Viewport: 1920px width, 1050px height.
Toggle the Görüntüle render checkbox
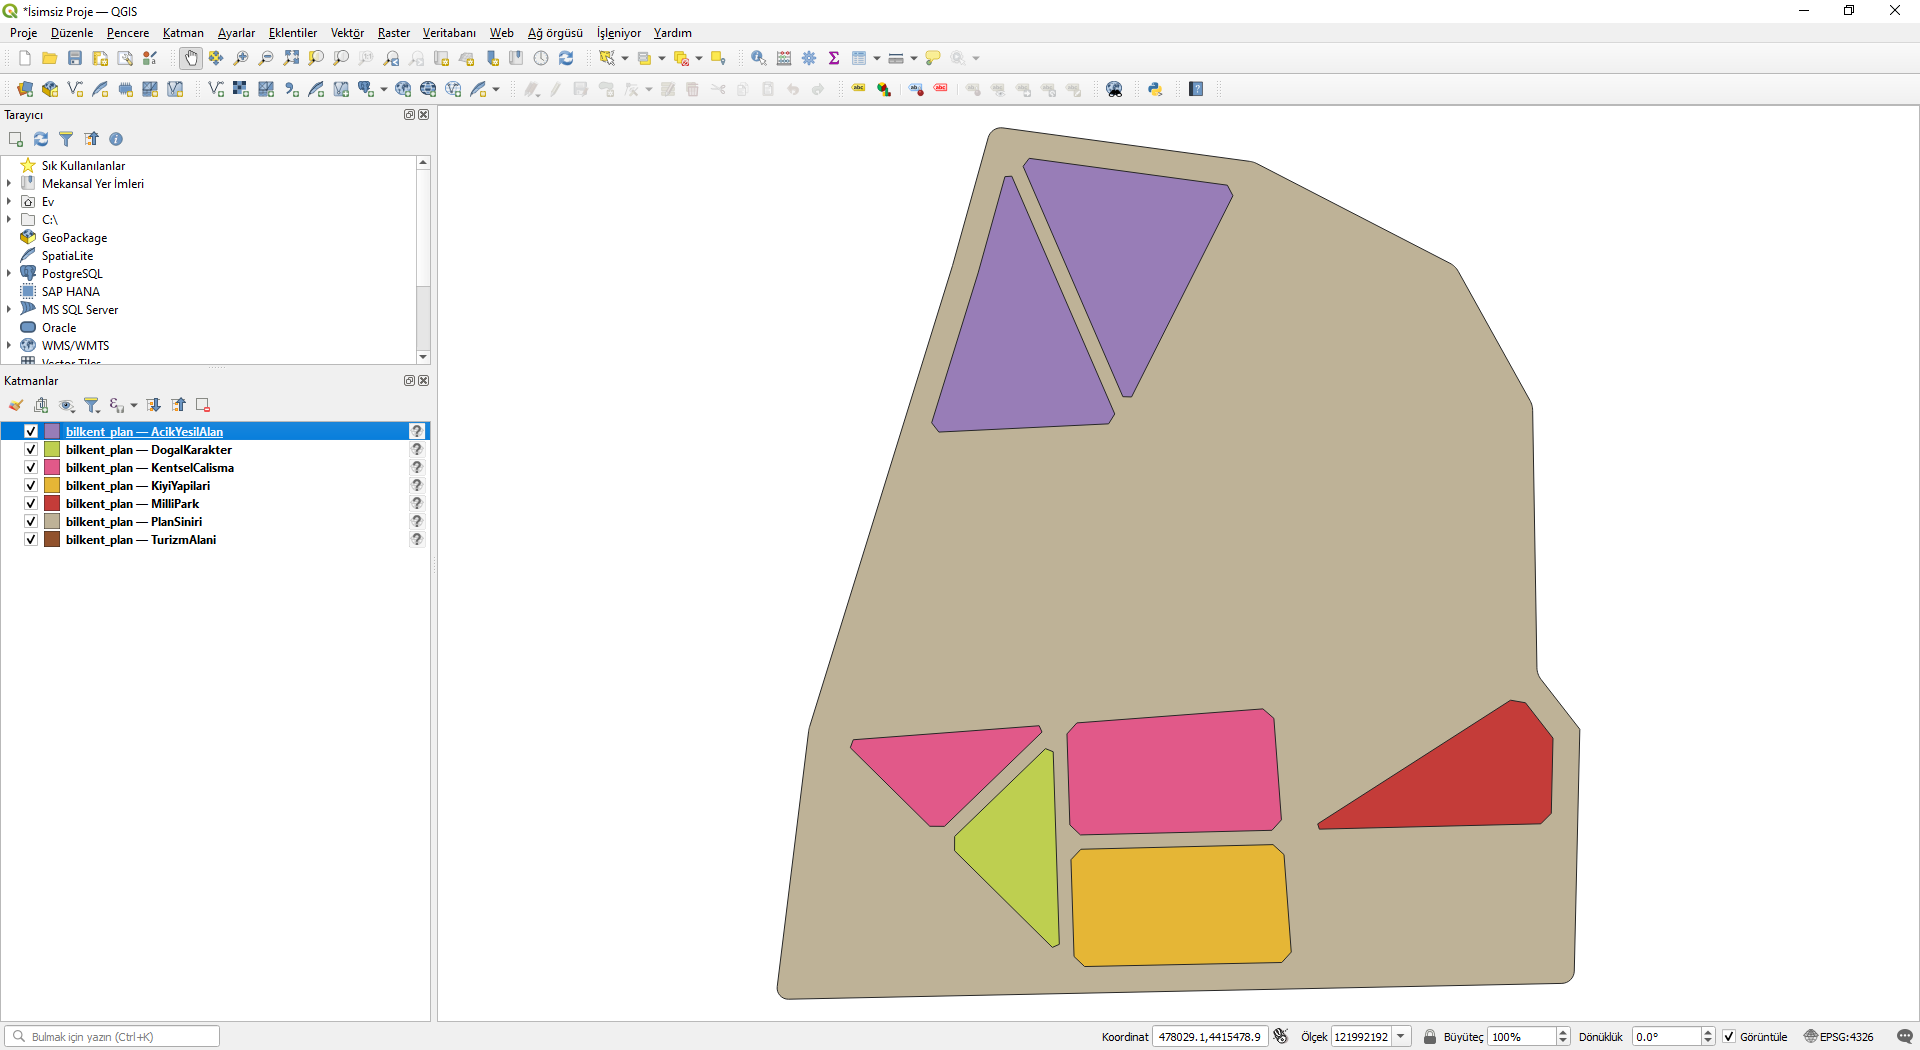click(1729, 1037)
